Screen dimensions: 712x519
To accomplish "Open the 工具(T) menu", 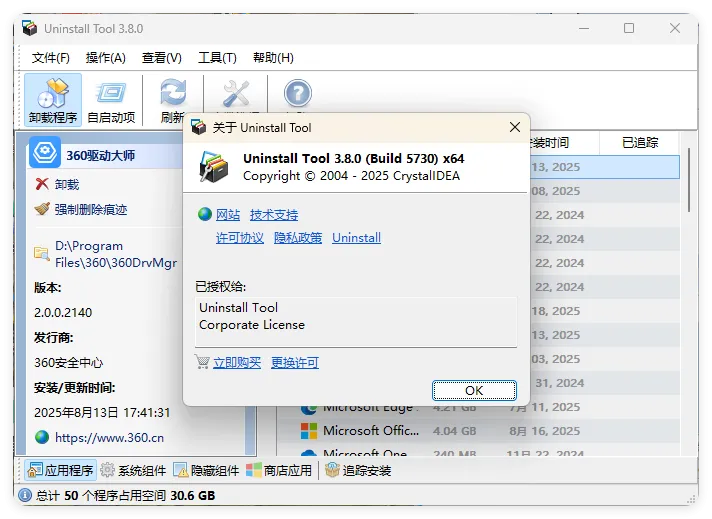I will click(217, 58).
